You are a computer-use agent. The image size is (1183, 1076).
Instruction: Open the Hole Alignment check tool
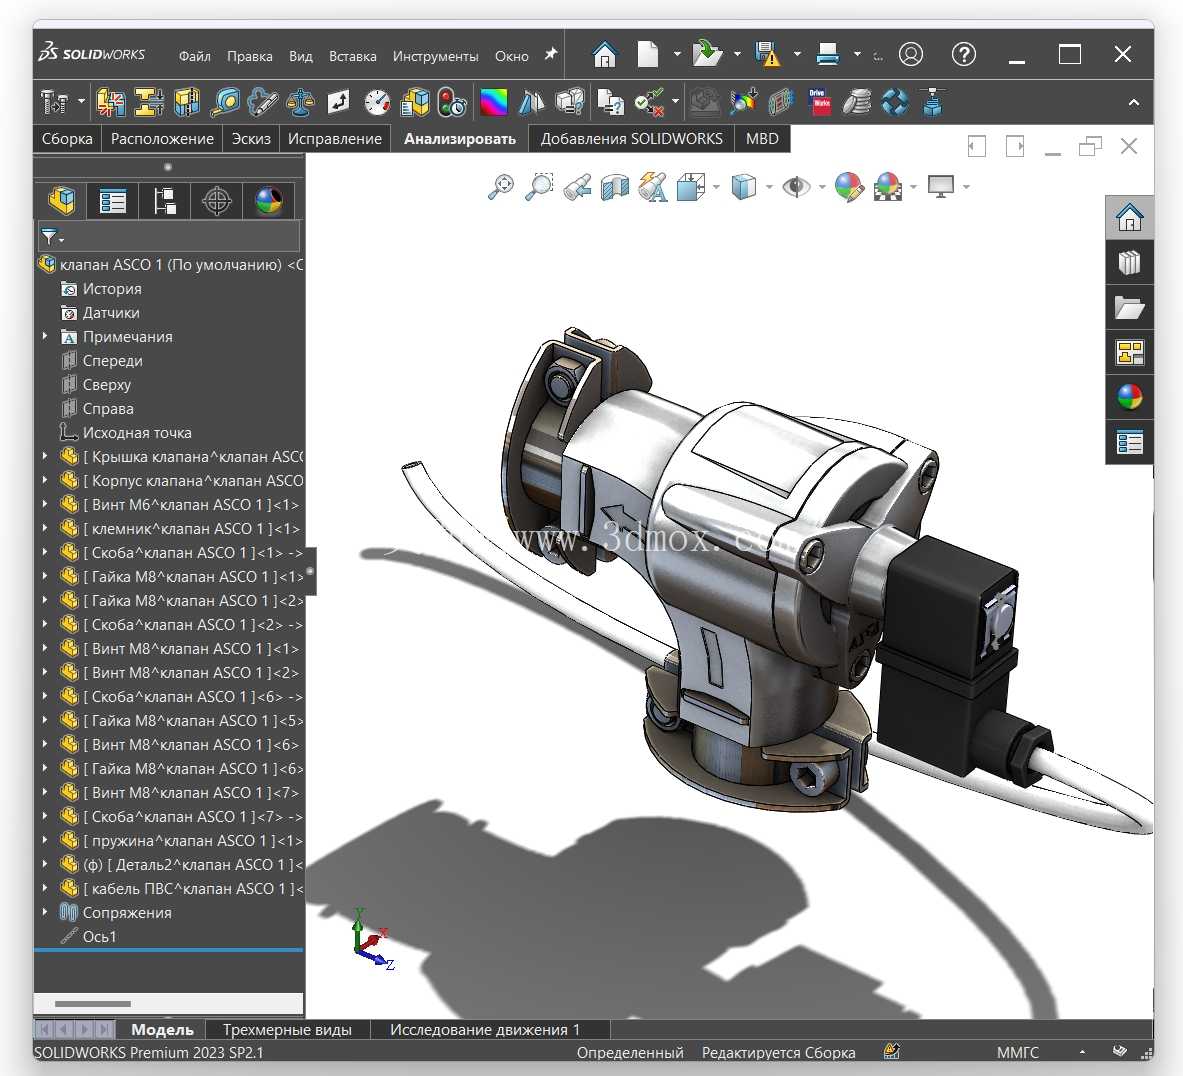coord(186,103)
